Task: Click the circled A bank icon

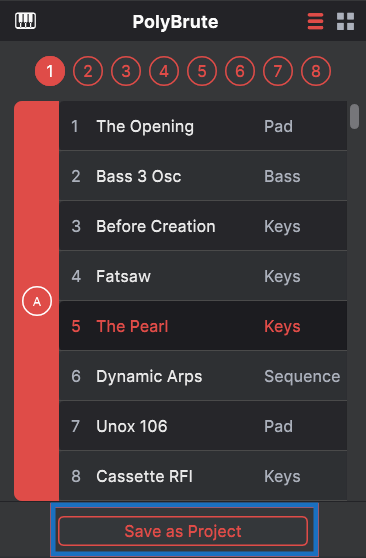Action: pyautogui.click(x=37, y=301)
